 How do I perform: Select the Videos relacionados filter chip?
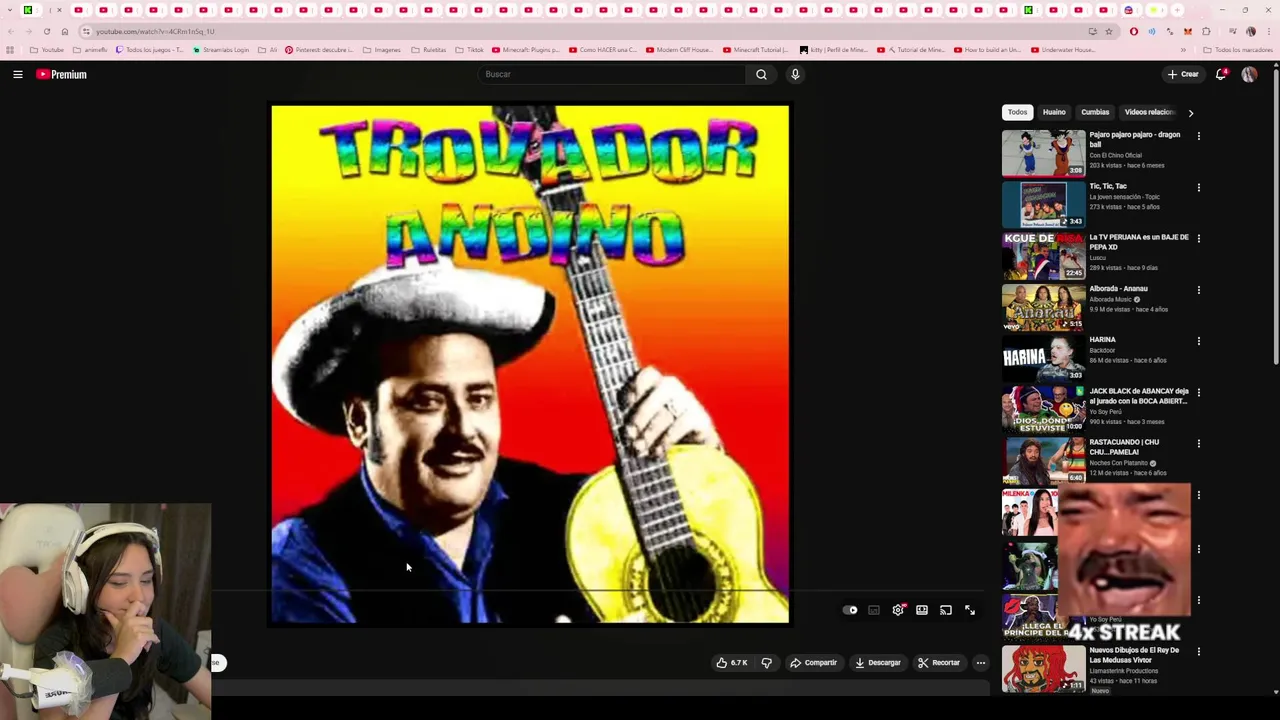1148,112
